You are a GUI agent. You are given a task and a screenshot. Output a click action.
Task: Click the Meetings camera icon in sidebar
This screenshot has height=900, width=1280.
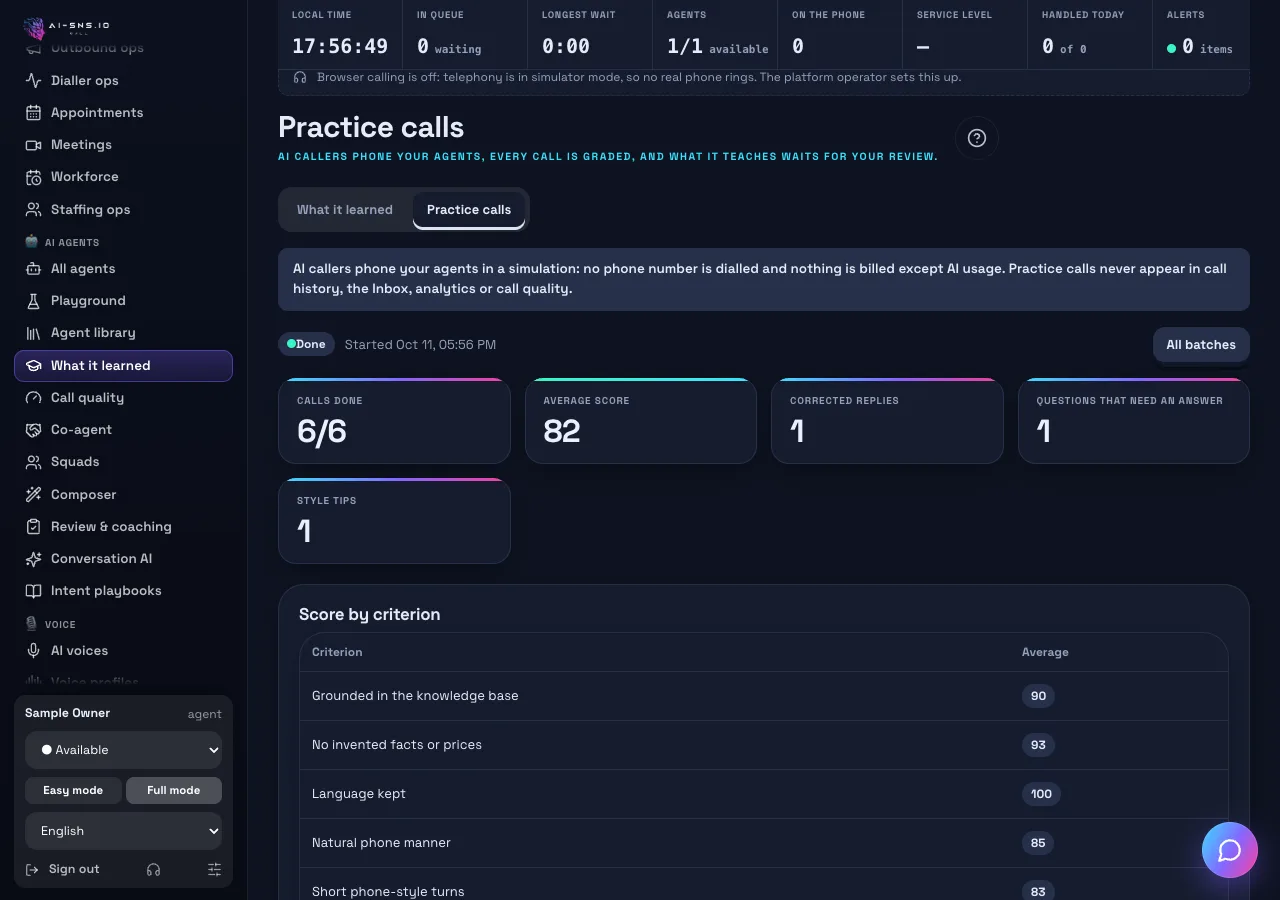pos(33,145)
